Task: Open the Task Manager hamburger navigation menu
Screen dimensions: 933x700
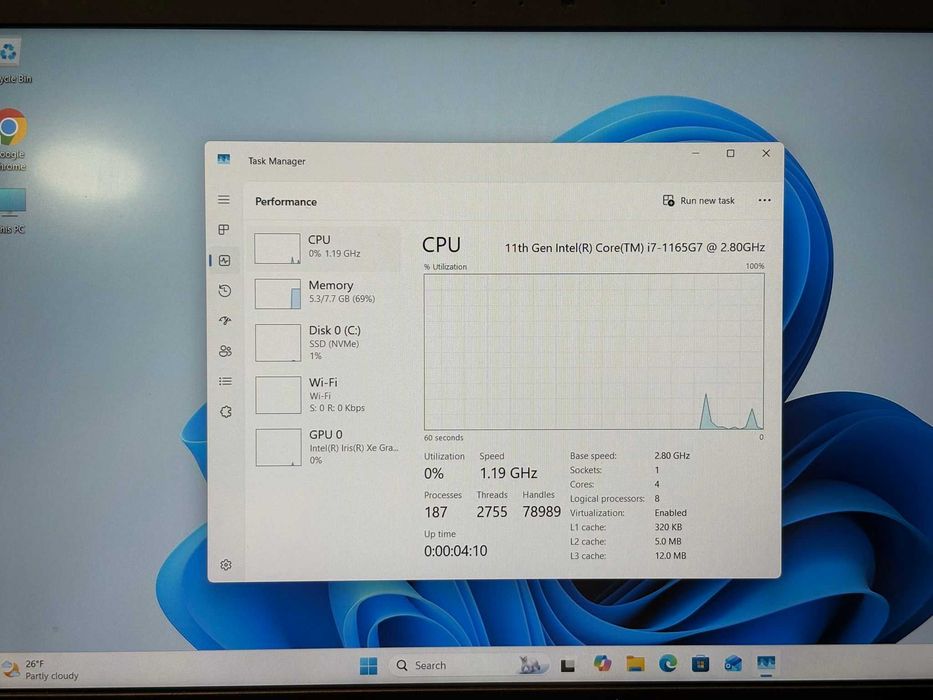Action: point(224,200)
